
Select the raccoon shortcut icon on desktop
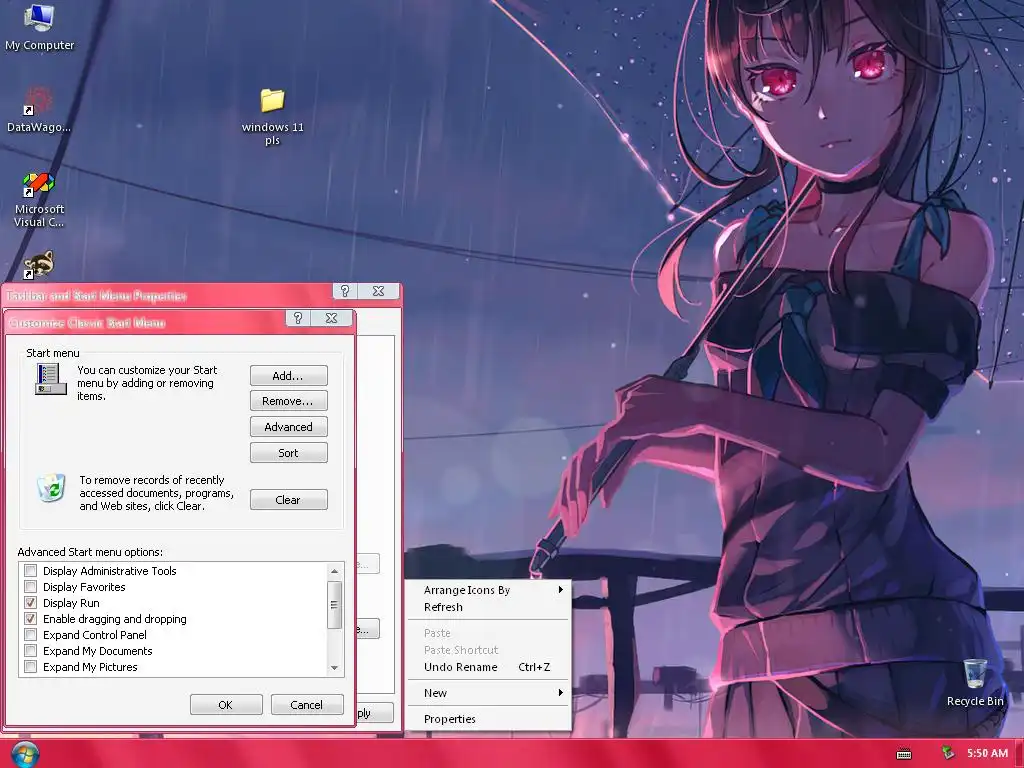39,264
